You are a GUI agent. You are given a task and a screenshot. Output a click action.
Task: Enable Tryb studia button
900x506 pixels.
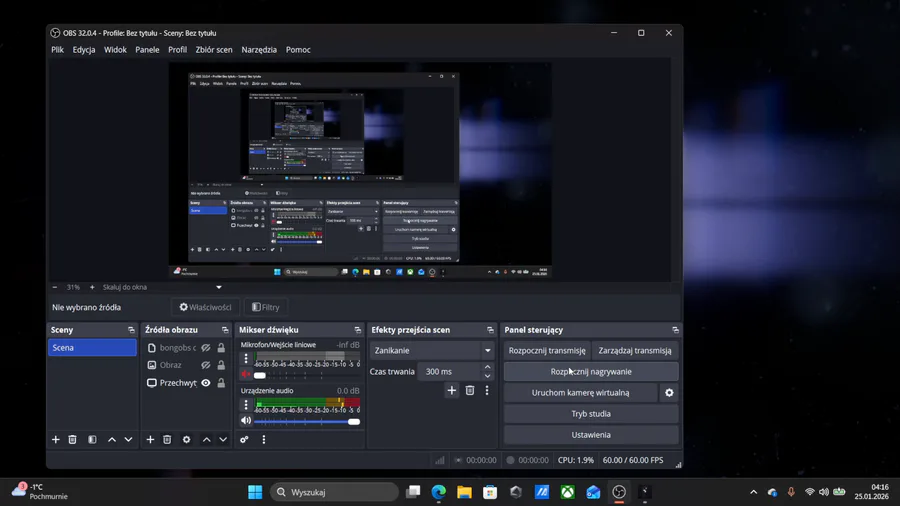(591, 414)
